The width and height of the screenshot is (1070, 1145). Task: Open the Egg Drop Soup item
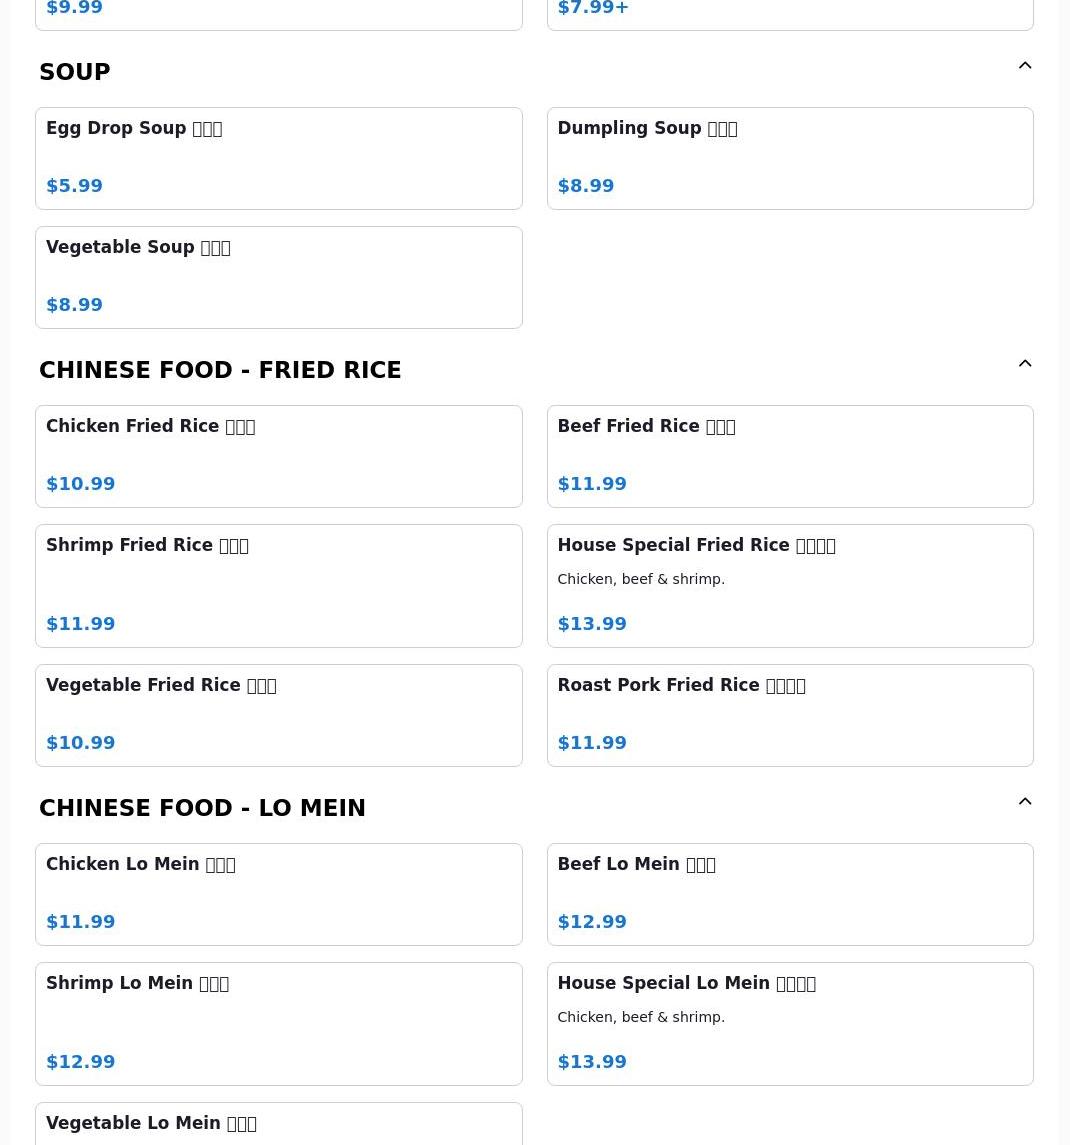point(278,158)
